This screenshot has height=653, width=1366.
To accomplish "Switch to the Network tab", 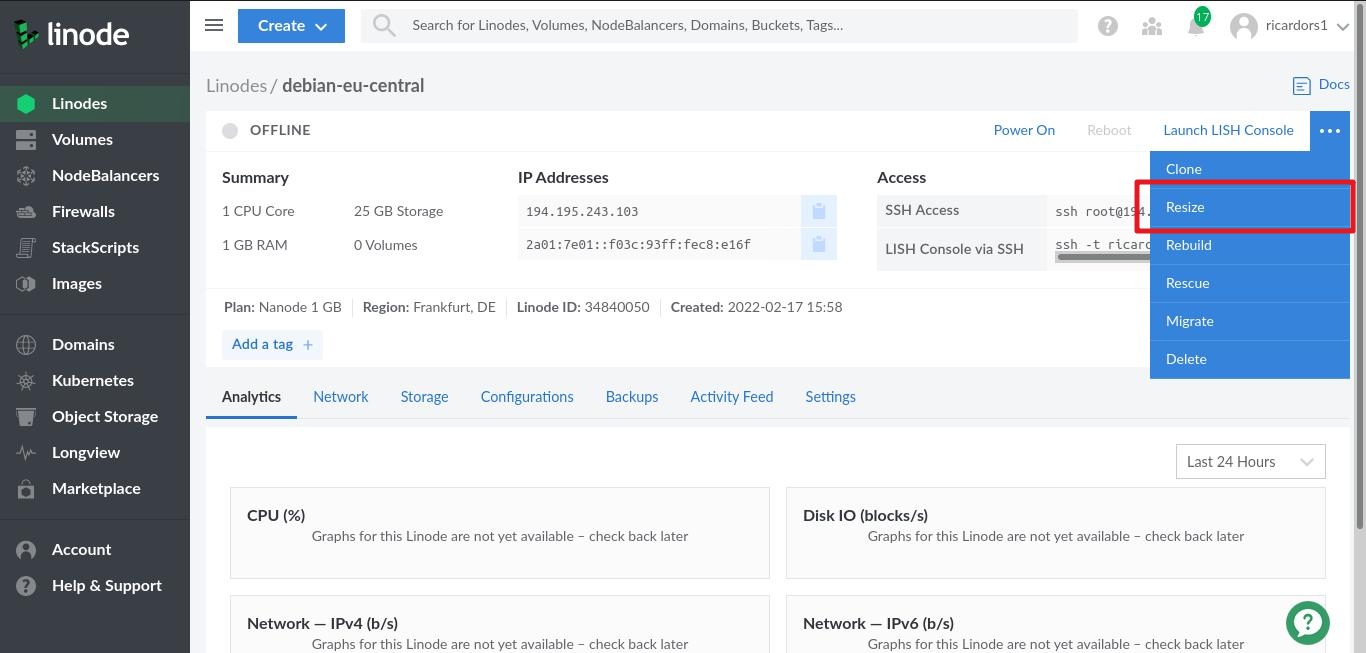I will pos(341,397).
